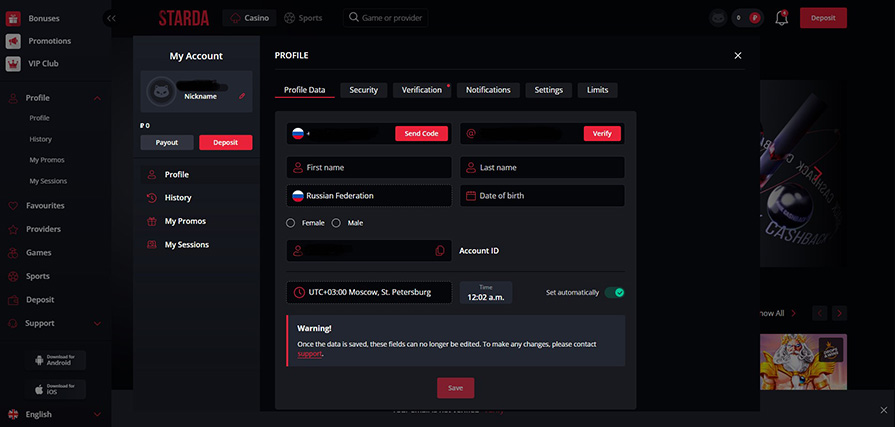Click the First name input field

pyautogui.click(x=368, y=167)
